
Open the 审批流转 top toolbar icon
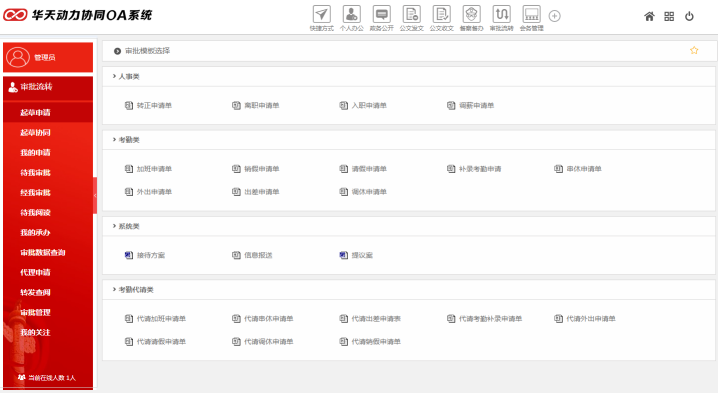click(501, 14)
